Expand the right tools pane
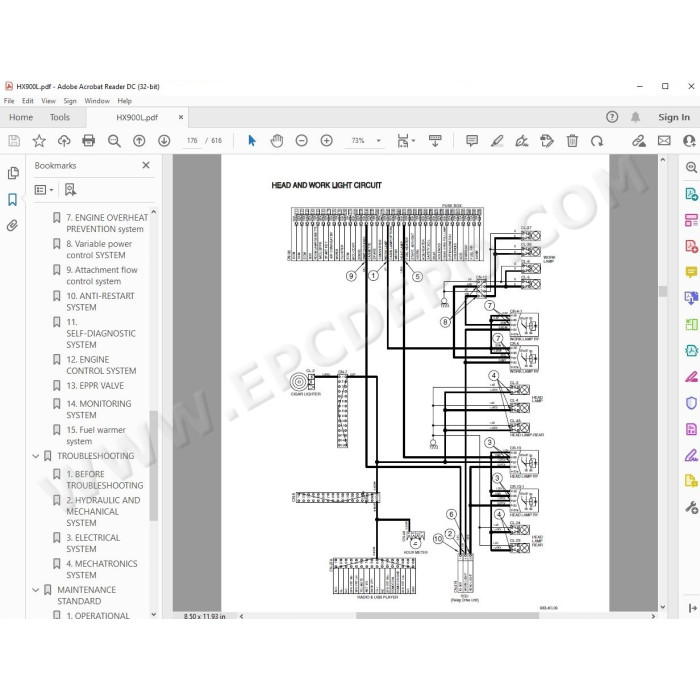This screenshot has width=700, height=700. tap(692, 608)
